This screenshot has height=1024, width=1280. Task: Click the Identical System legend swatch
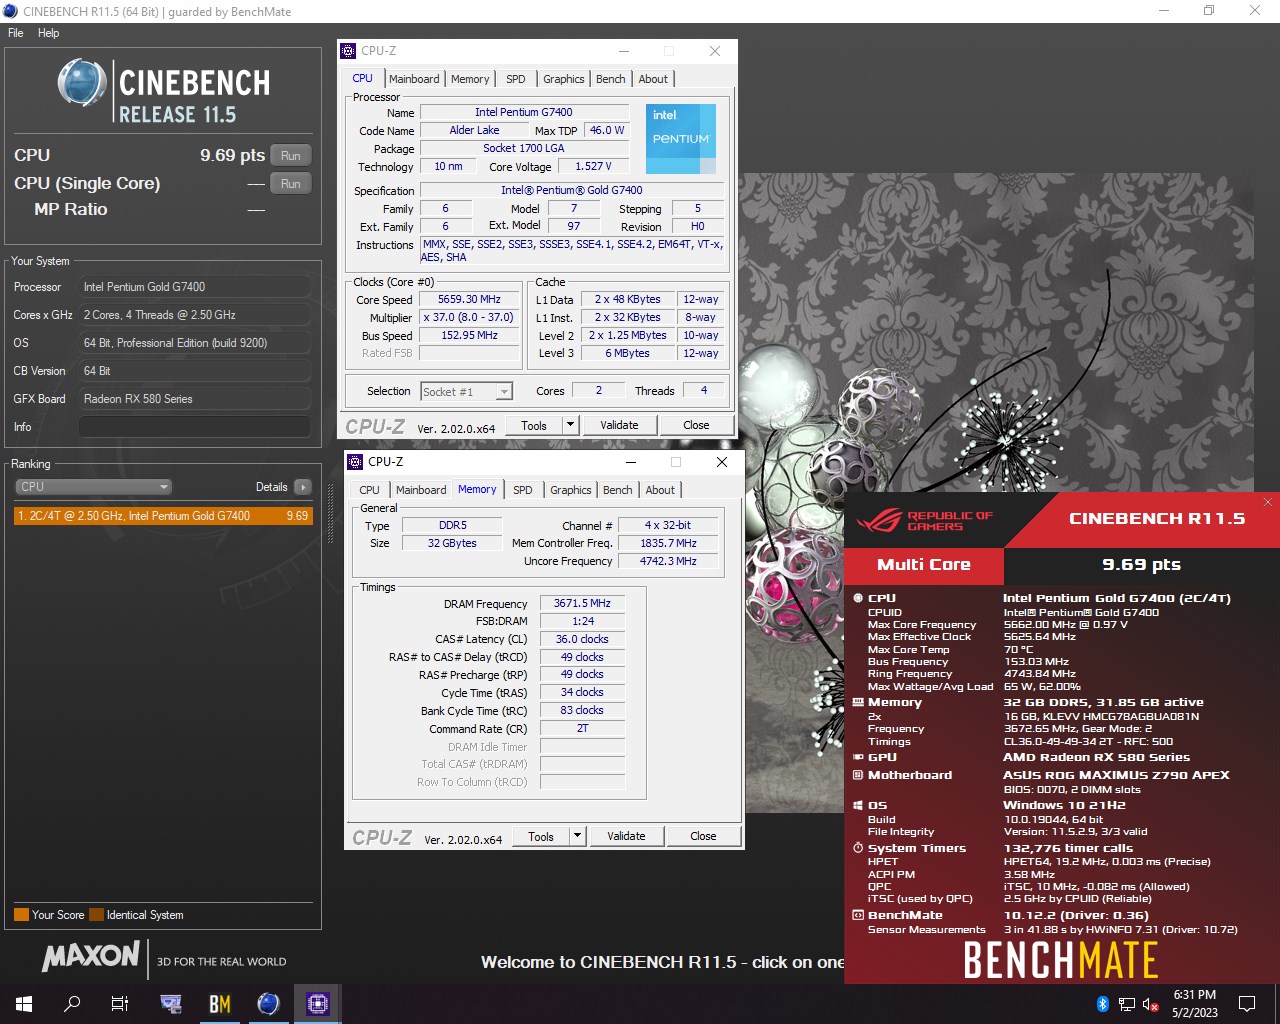(x=96, y=915)
